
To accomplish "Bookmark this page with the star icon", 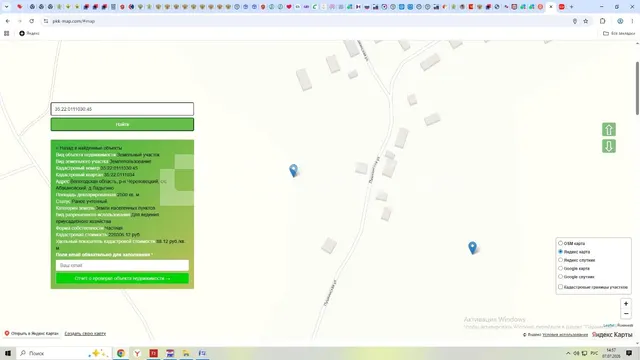I will pos(586,21).
